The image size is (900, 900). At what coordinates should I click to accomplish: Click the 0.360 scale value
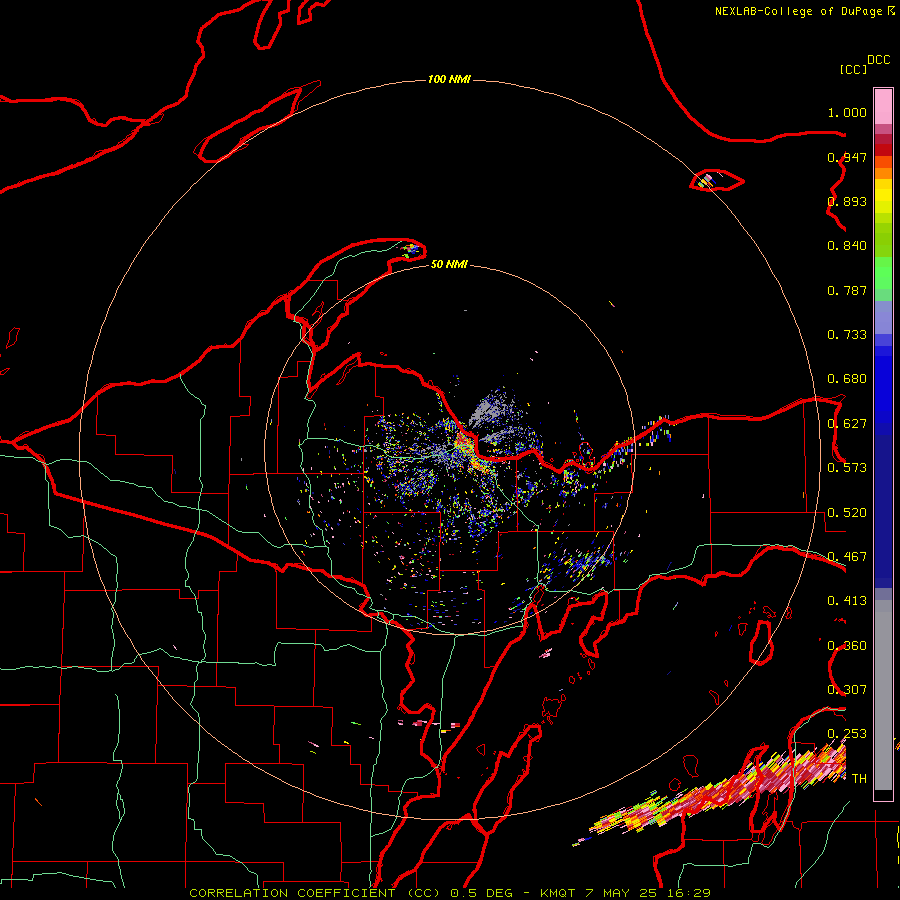pyautogui.click(x=847, y=646)
